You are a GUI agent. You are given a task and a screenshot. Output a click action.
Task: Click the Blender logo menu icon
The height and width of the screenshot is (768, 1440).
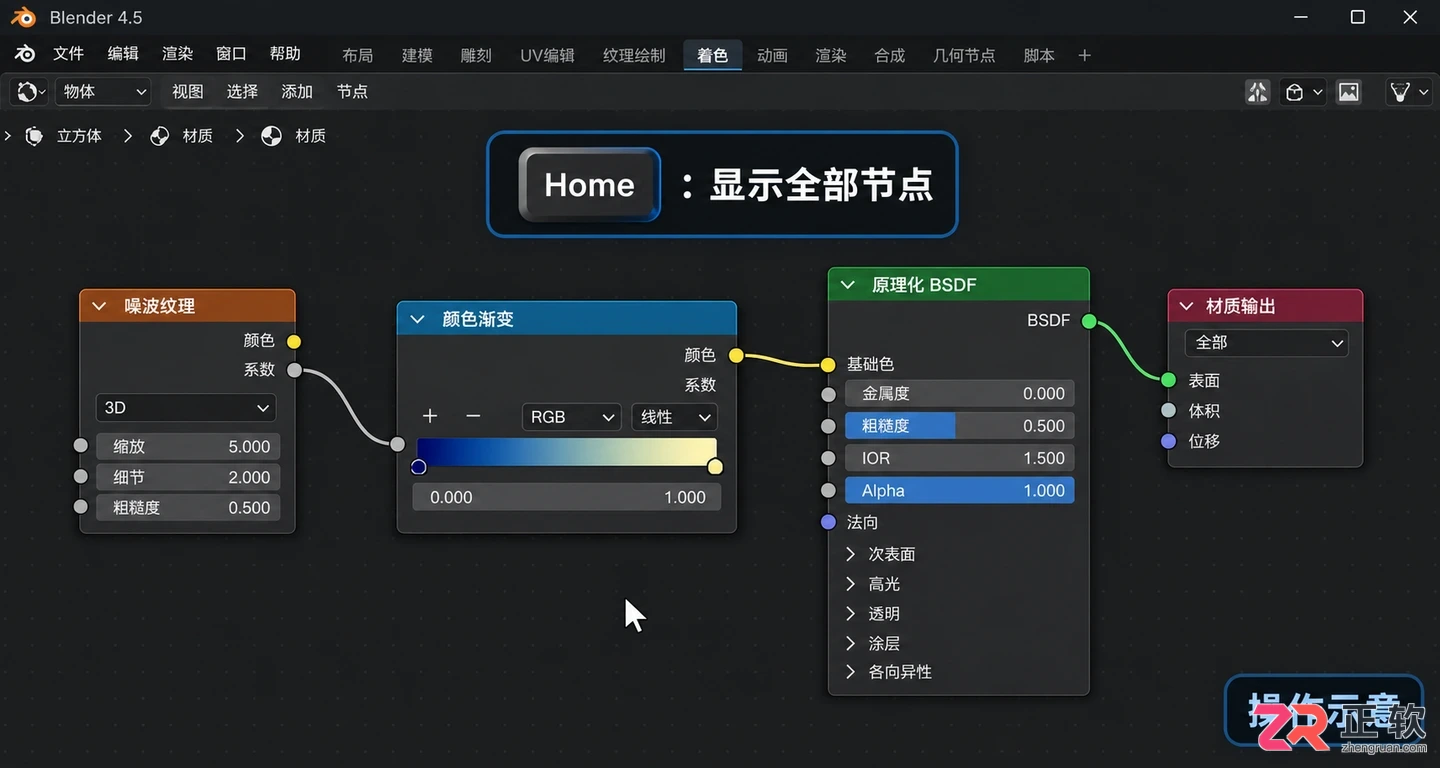[x=25, y=54]
